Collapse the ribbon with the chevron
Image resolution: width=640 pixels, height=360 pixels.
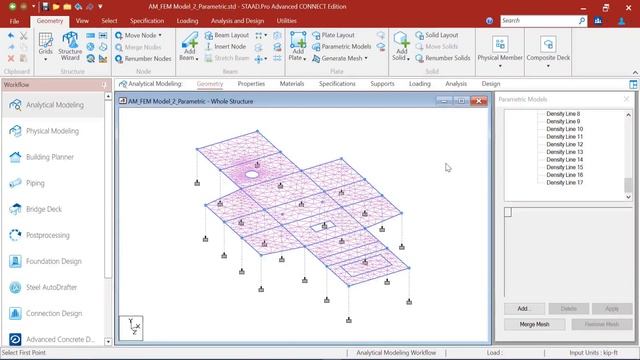point(635,72)
